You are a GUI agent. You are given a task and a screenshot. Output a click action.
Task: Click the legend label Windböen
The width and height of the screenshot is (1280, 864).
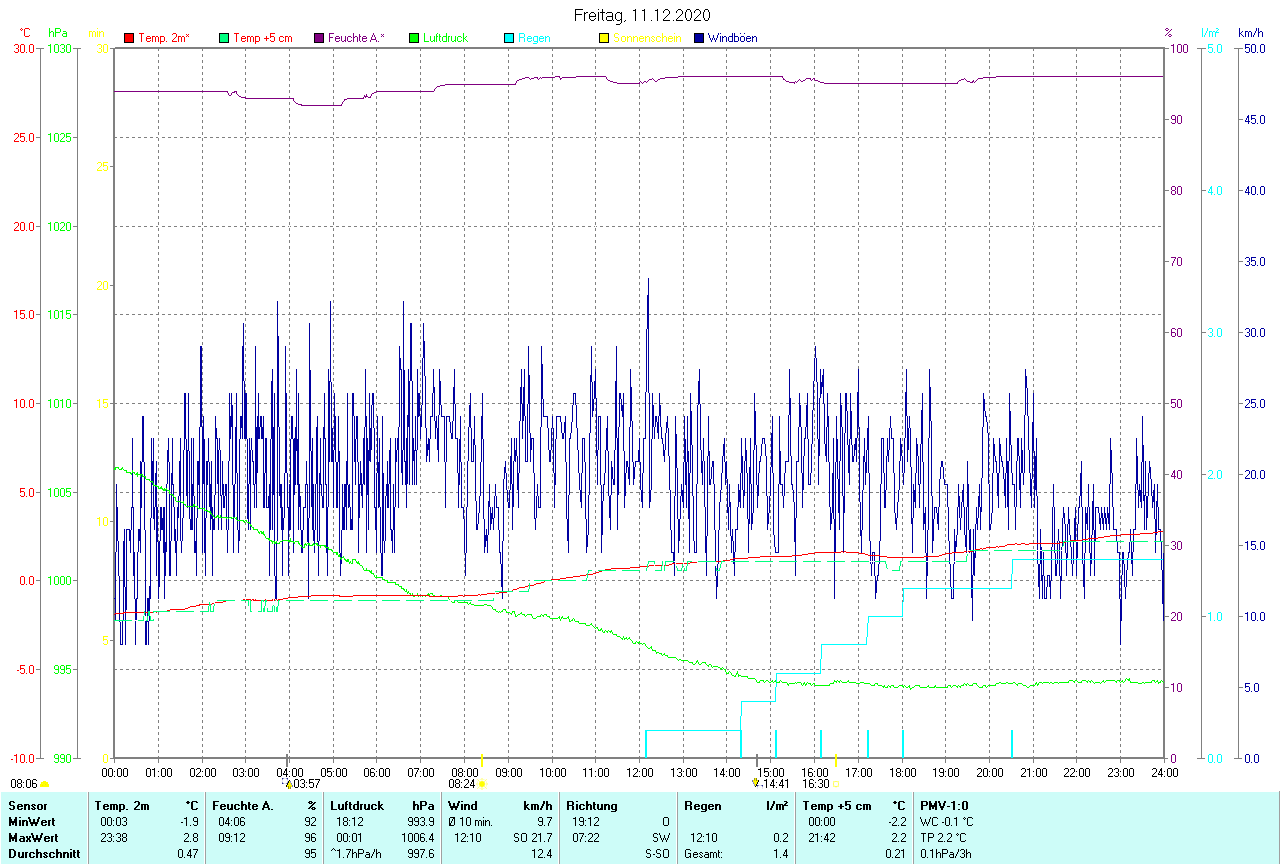coord(732,38)
